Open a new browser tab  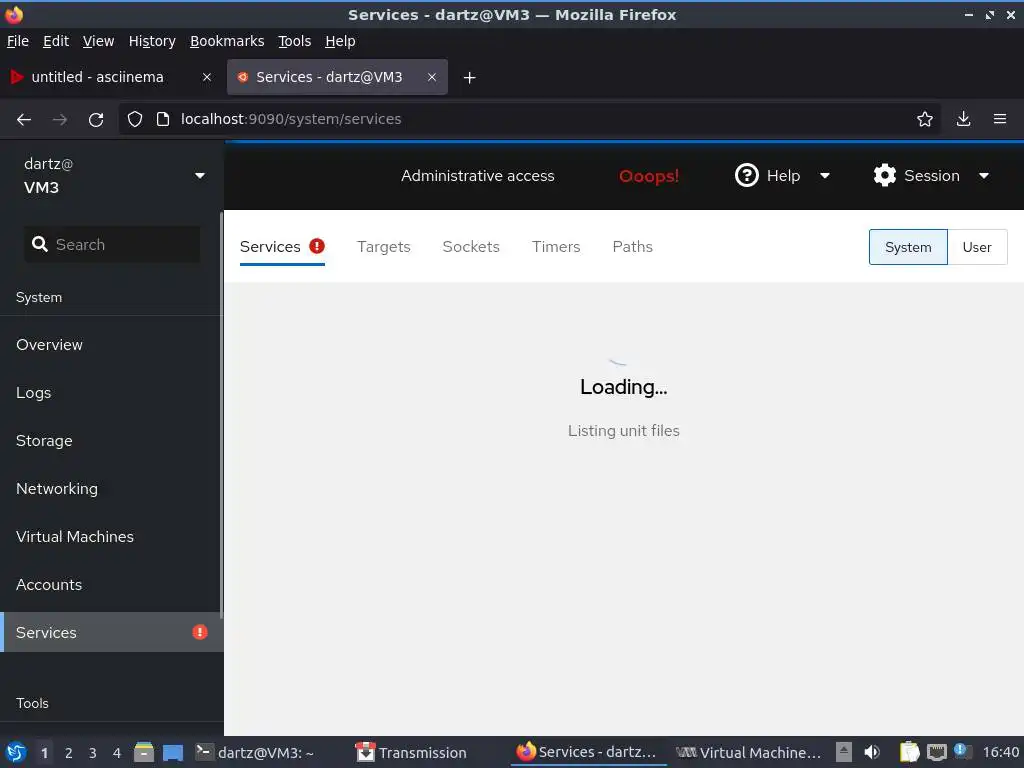click(469, 78)
